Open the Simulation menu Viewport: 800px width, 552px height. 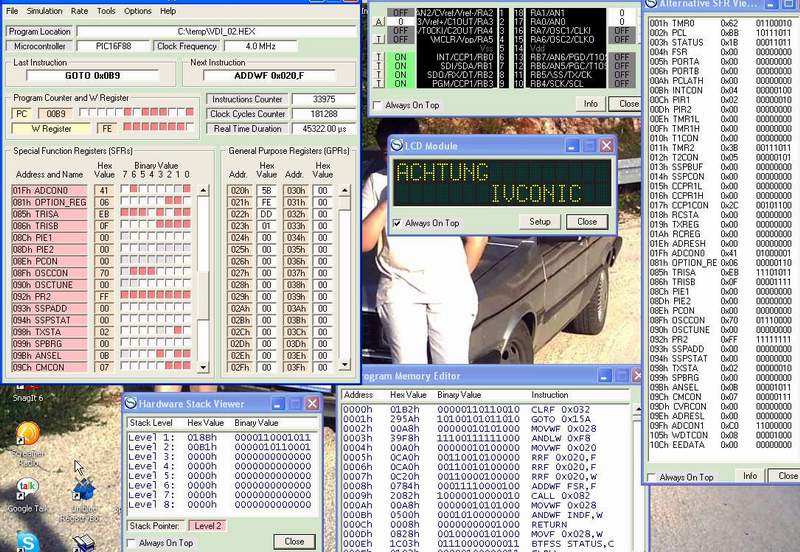44,11
